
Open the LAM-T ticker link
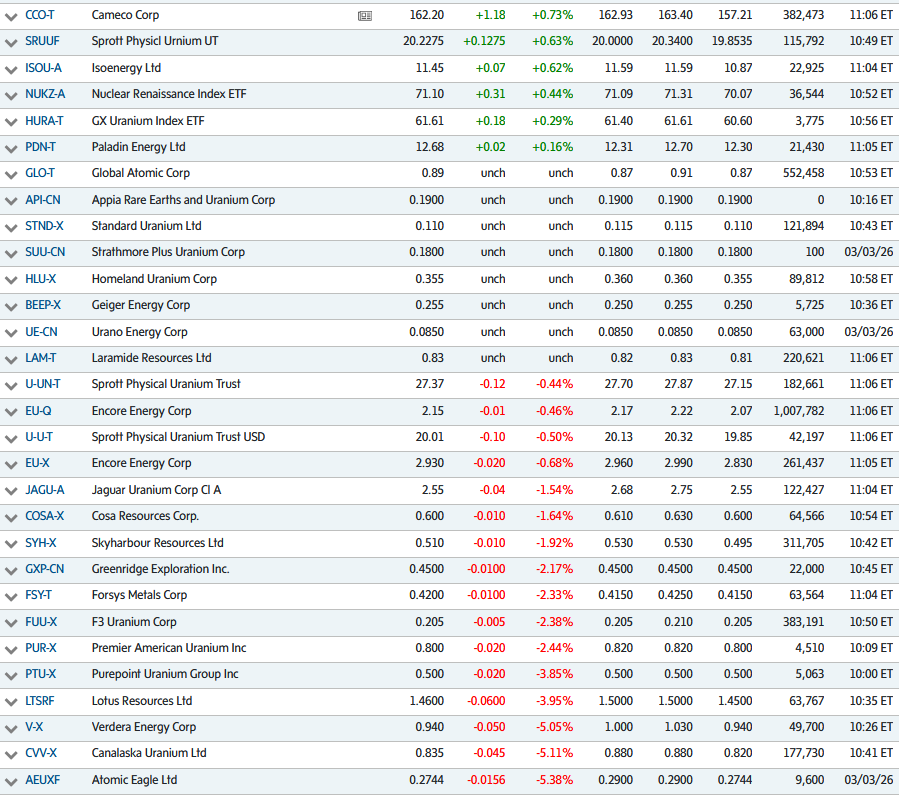coord(40,358)
